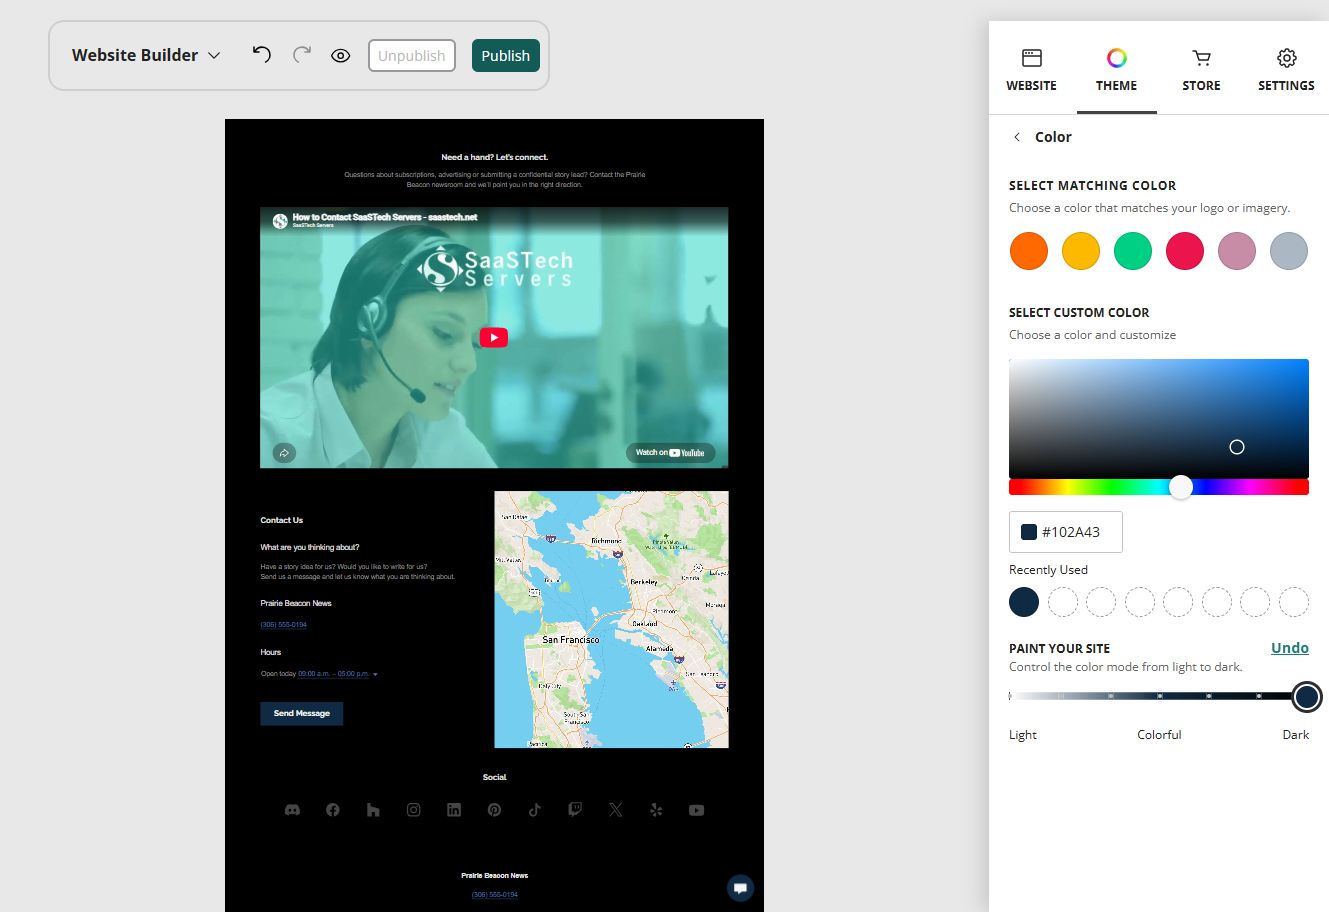Click the hex color input field

tap(1066, 532)
